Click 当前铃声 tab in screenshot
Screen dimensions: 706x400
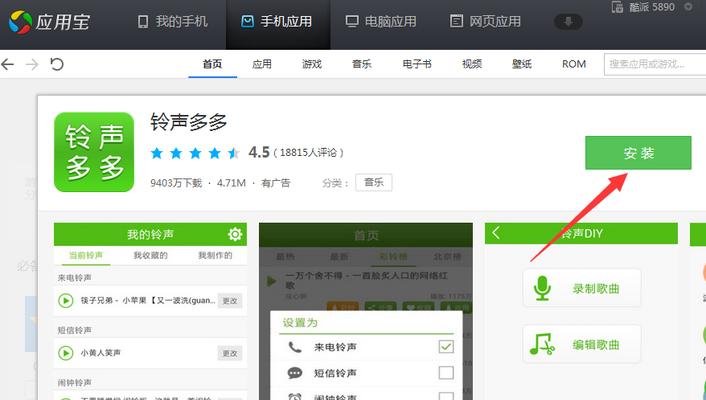[86, 255]
